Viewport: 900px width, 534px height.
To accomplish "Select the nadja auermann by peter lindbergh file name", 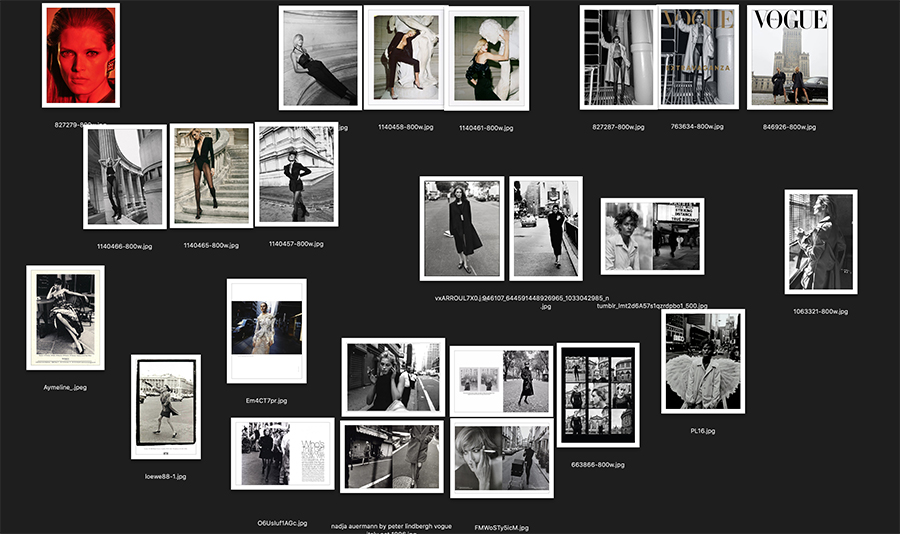I will tap(391, 528).
